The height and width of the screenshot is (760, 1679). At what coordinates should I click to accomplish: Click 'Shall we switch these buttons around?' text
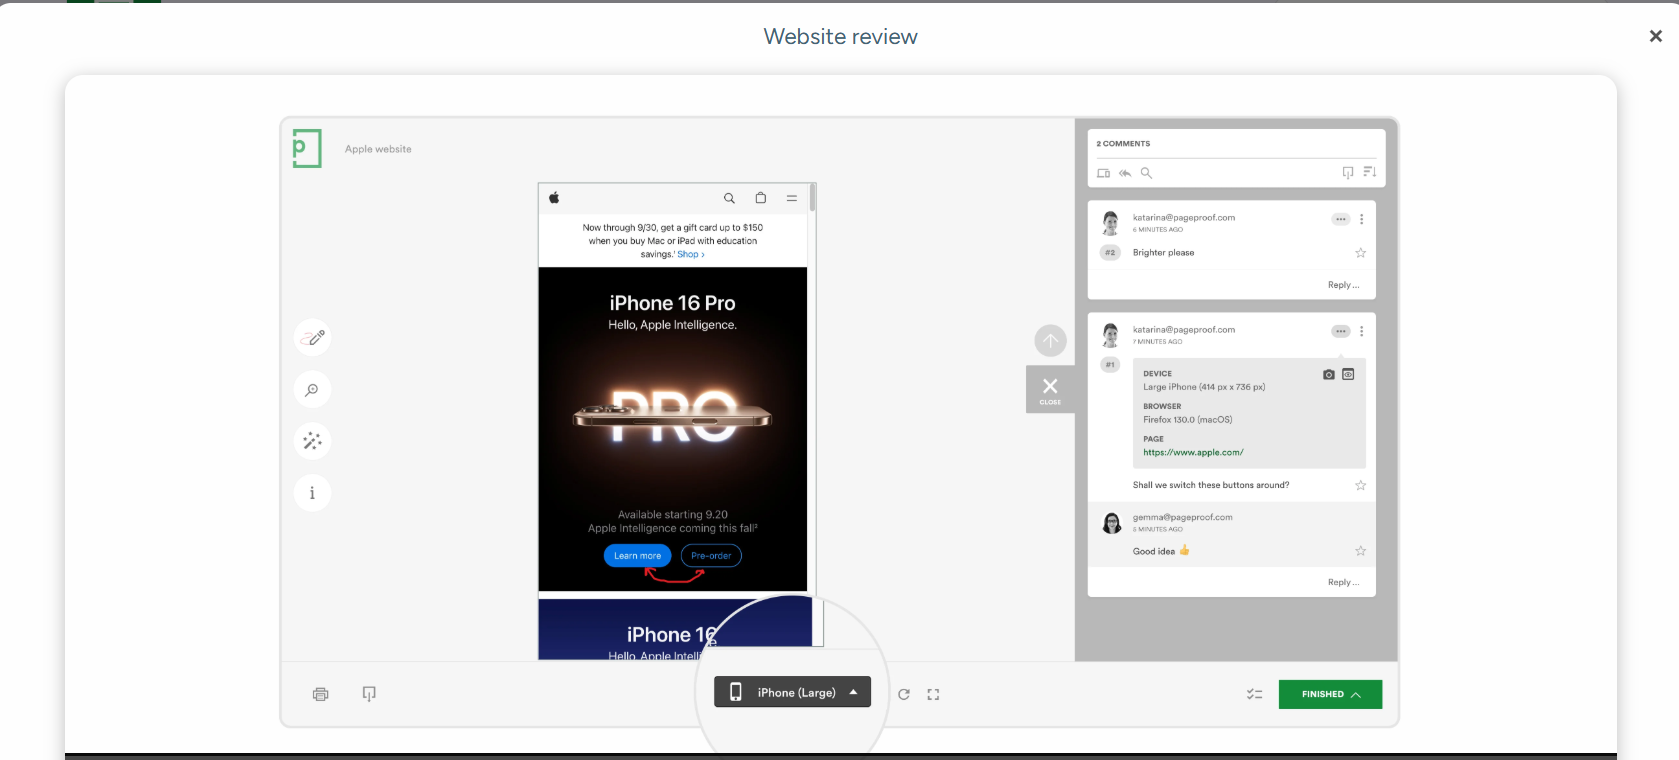[x=1211, y=485]
